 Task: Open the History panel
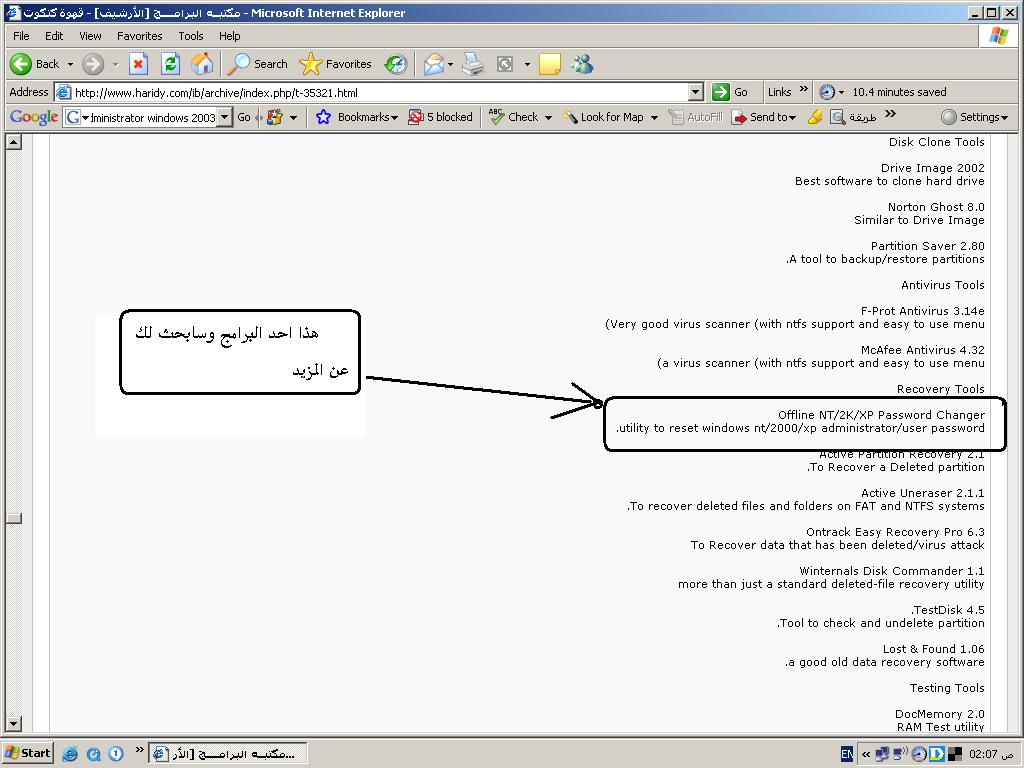(x=396, y=64)
